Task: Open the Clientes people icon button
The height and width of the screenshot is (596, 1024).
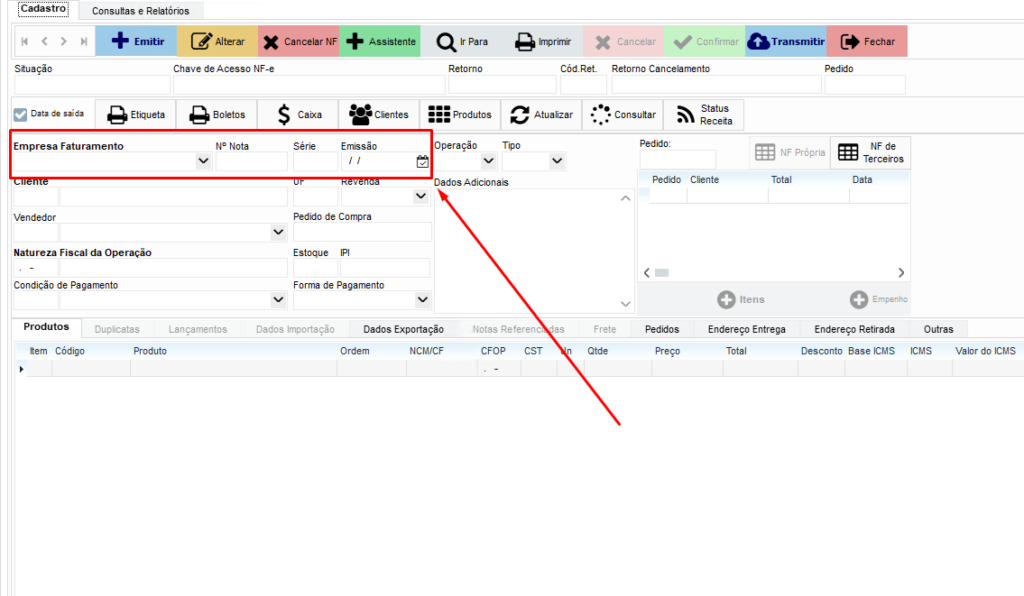Action: click(x=379, y=114)
